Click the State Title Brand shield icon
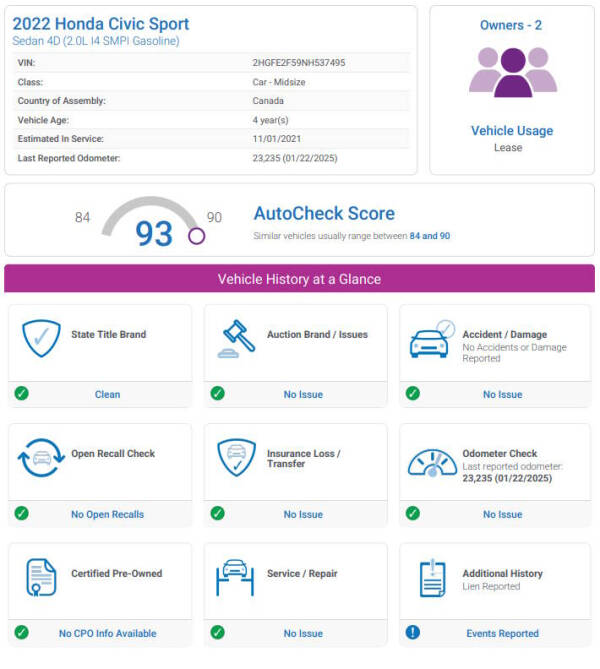The height and width of the screenshot is (669, 600). pos(41,338)
